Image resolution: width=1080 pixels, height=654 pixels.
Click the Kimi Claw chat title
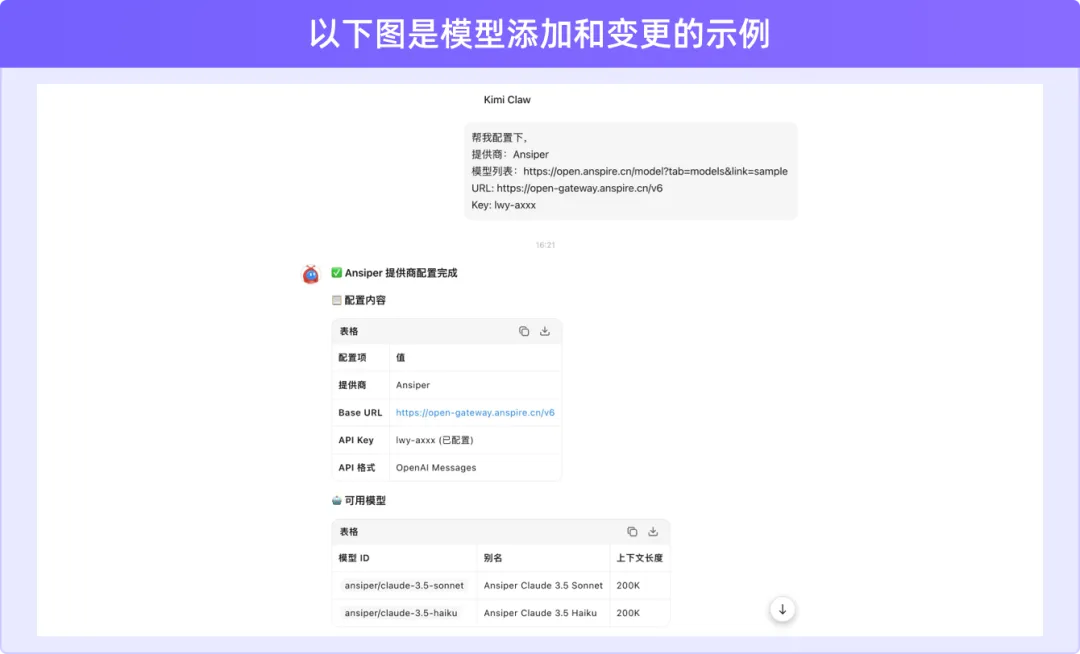507,100
